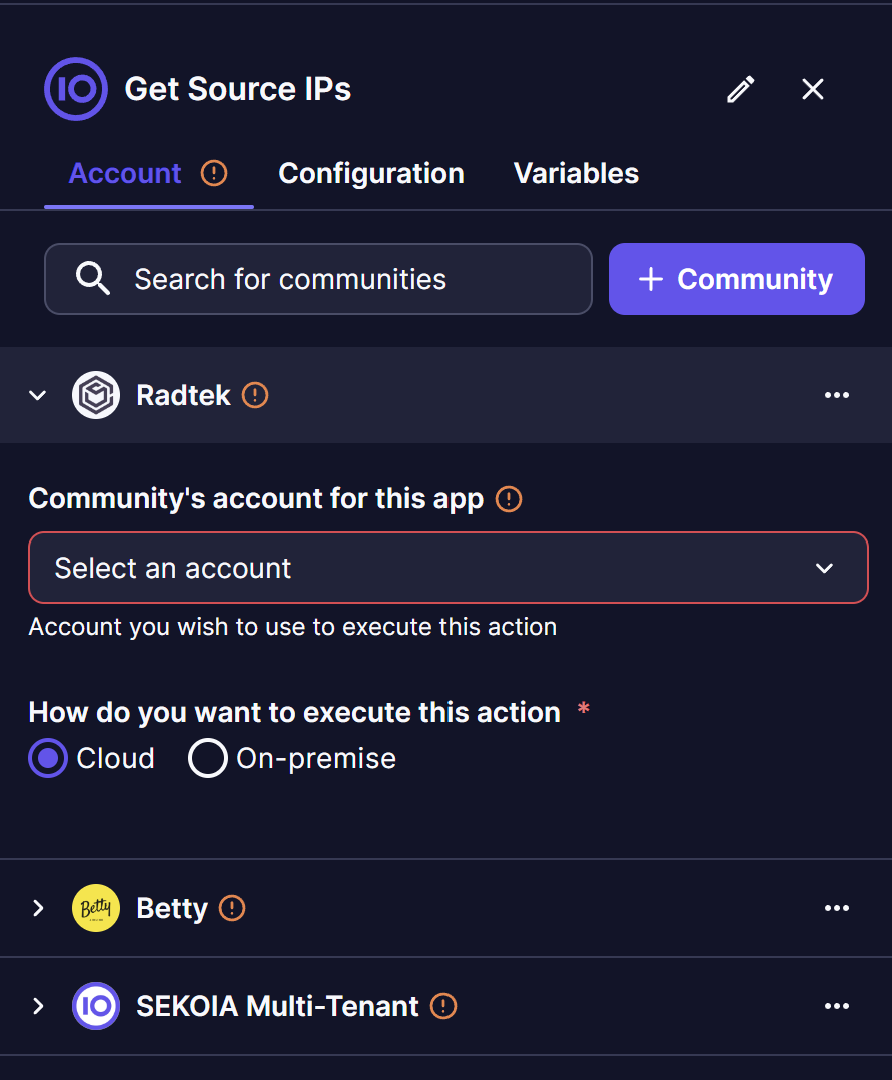Screen dimensions: 892x1080
Task: Expand the SEKOIA Multi-Tenant section
Action: pyautogui.click(x=38, y=1006)
